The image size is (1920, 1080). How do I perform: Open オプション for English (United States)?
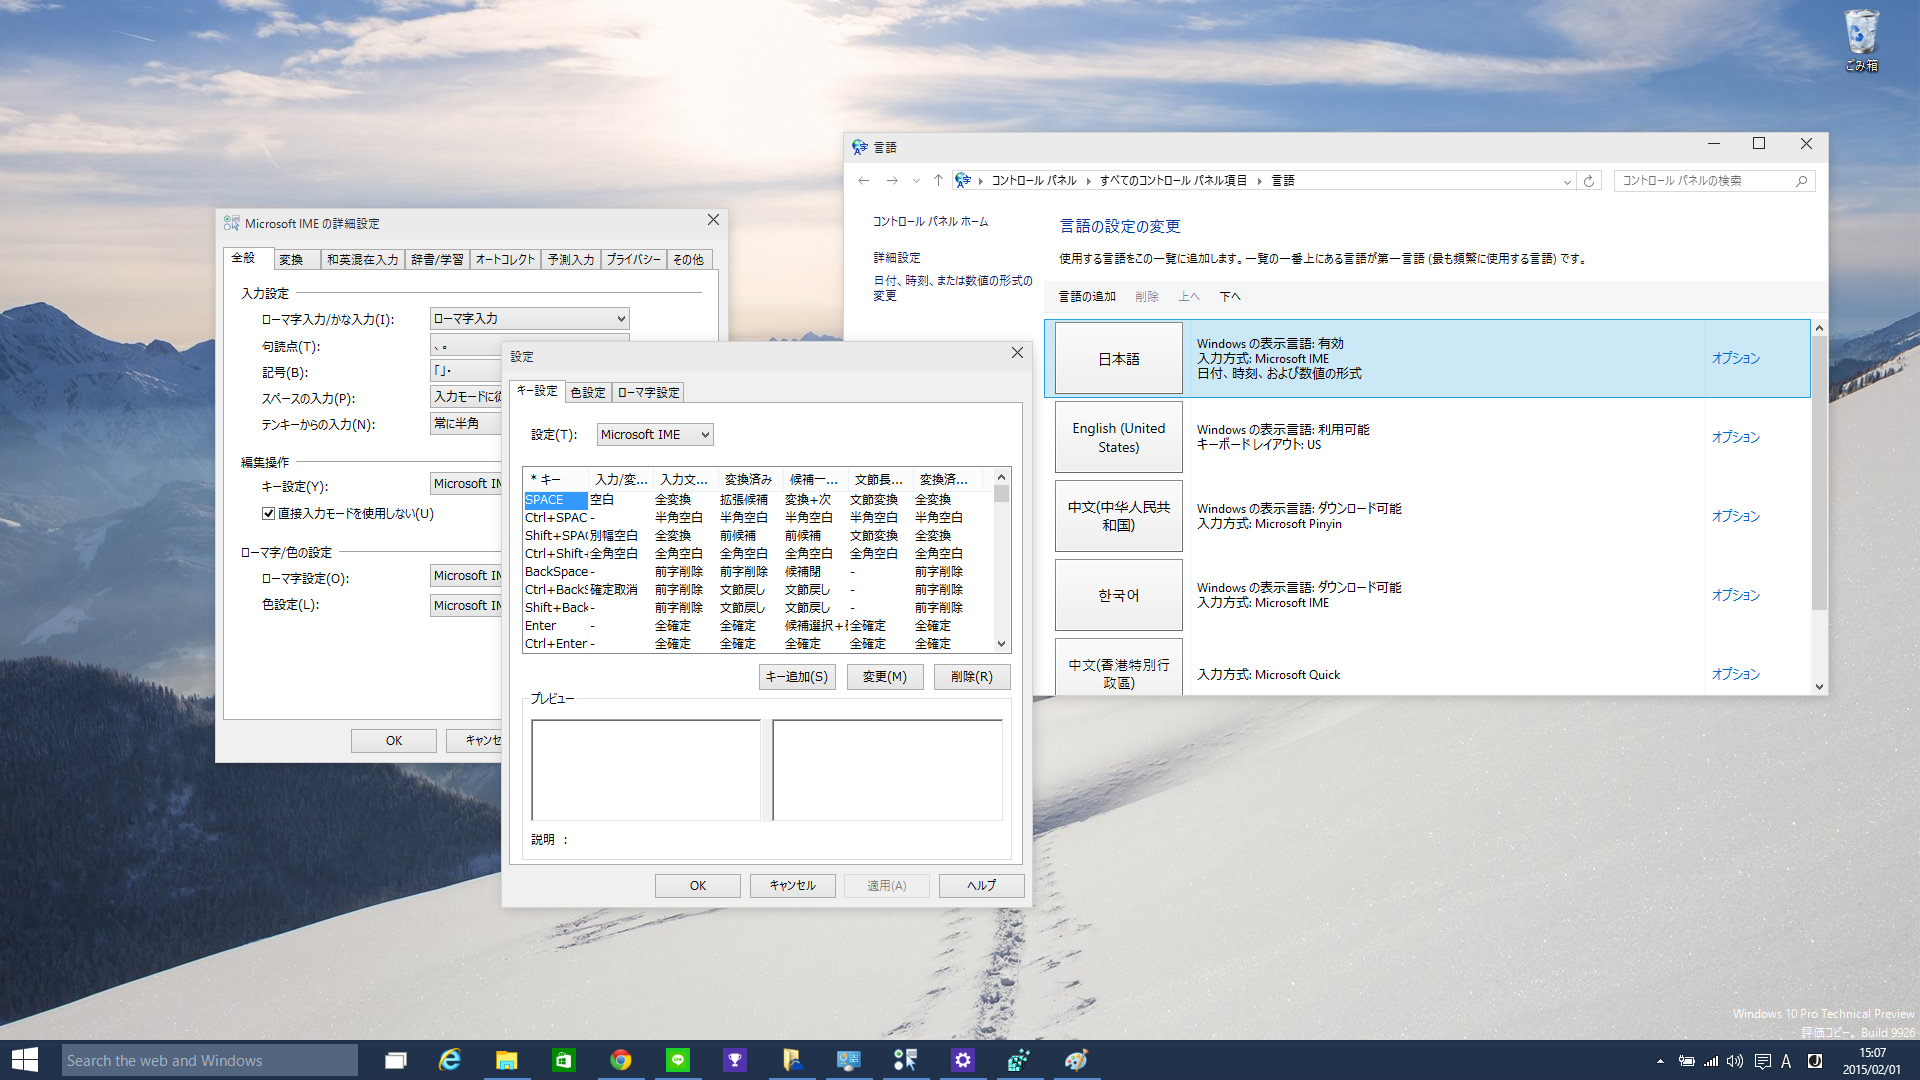tap(1735, 437)
